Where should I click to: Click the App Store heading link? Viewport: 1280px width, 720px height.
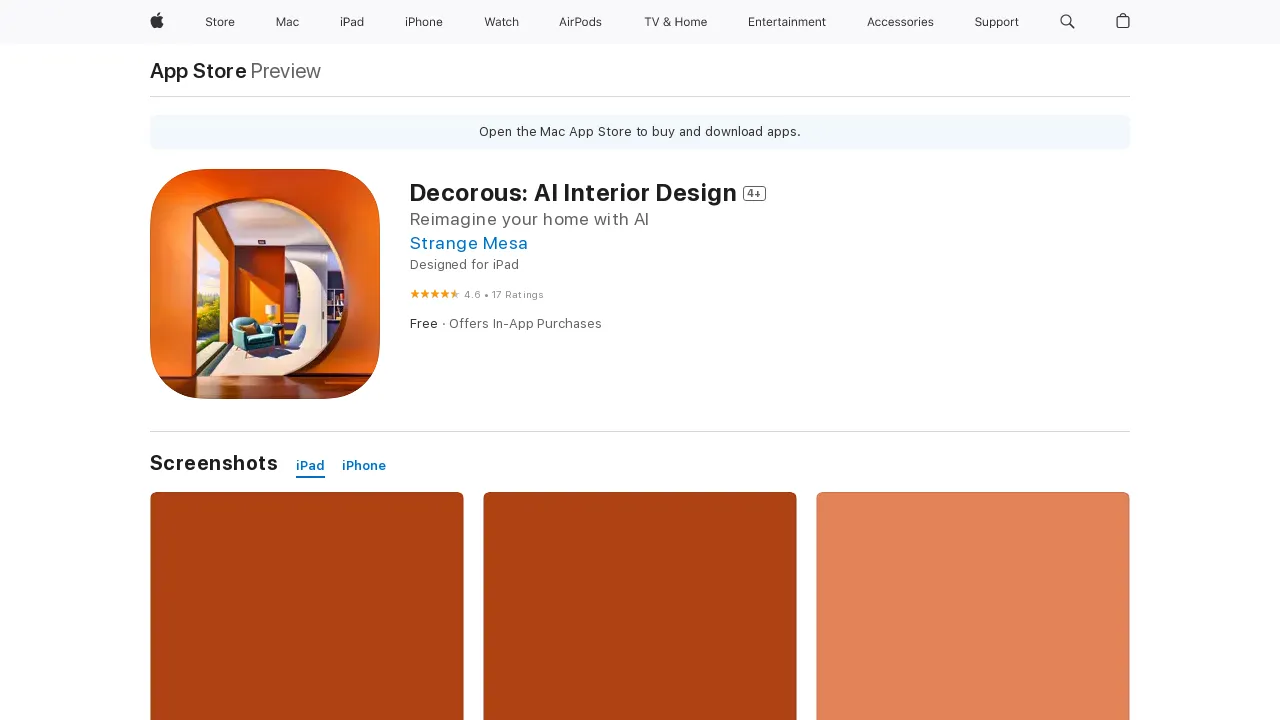pyautogui.click(x=197, y=71)
